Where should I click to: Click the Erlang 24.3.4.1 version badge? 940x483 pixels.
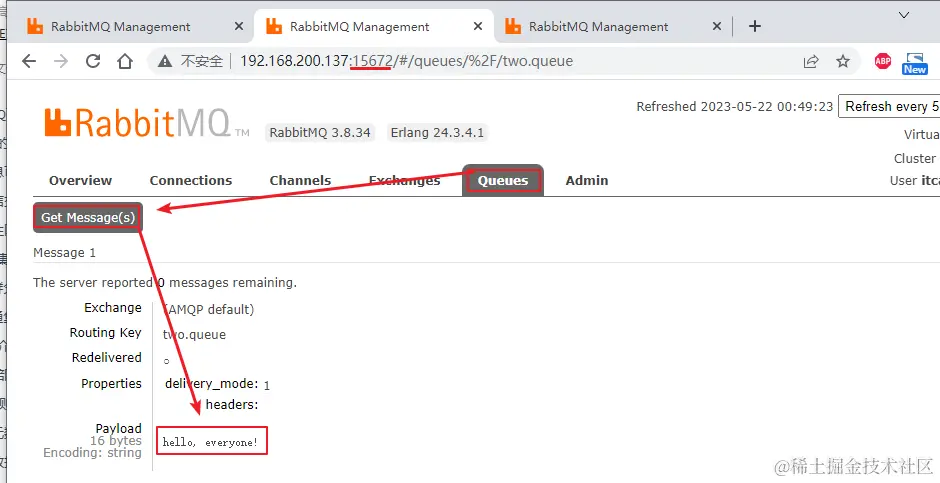(437, 132)
